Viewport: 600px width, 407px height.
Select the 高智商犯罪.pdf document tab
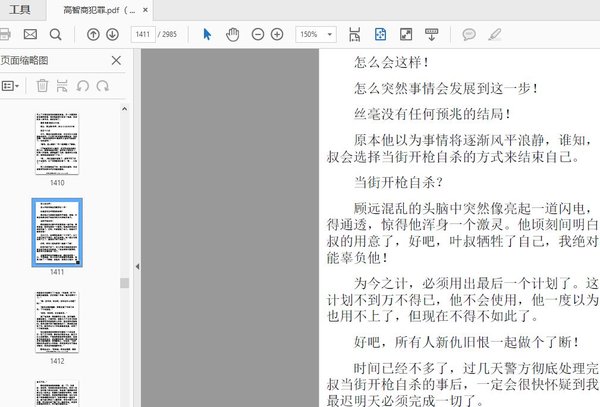[x=99, y=10]
